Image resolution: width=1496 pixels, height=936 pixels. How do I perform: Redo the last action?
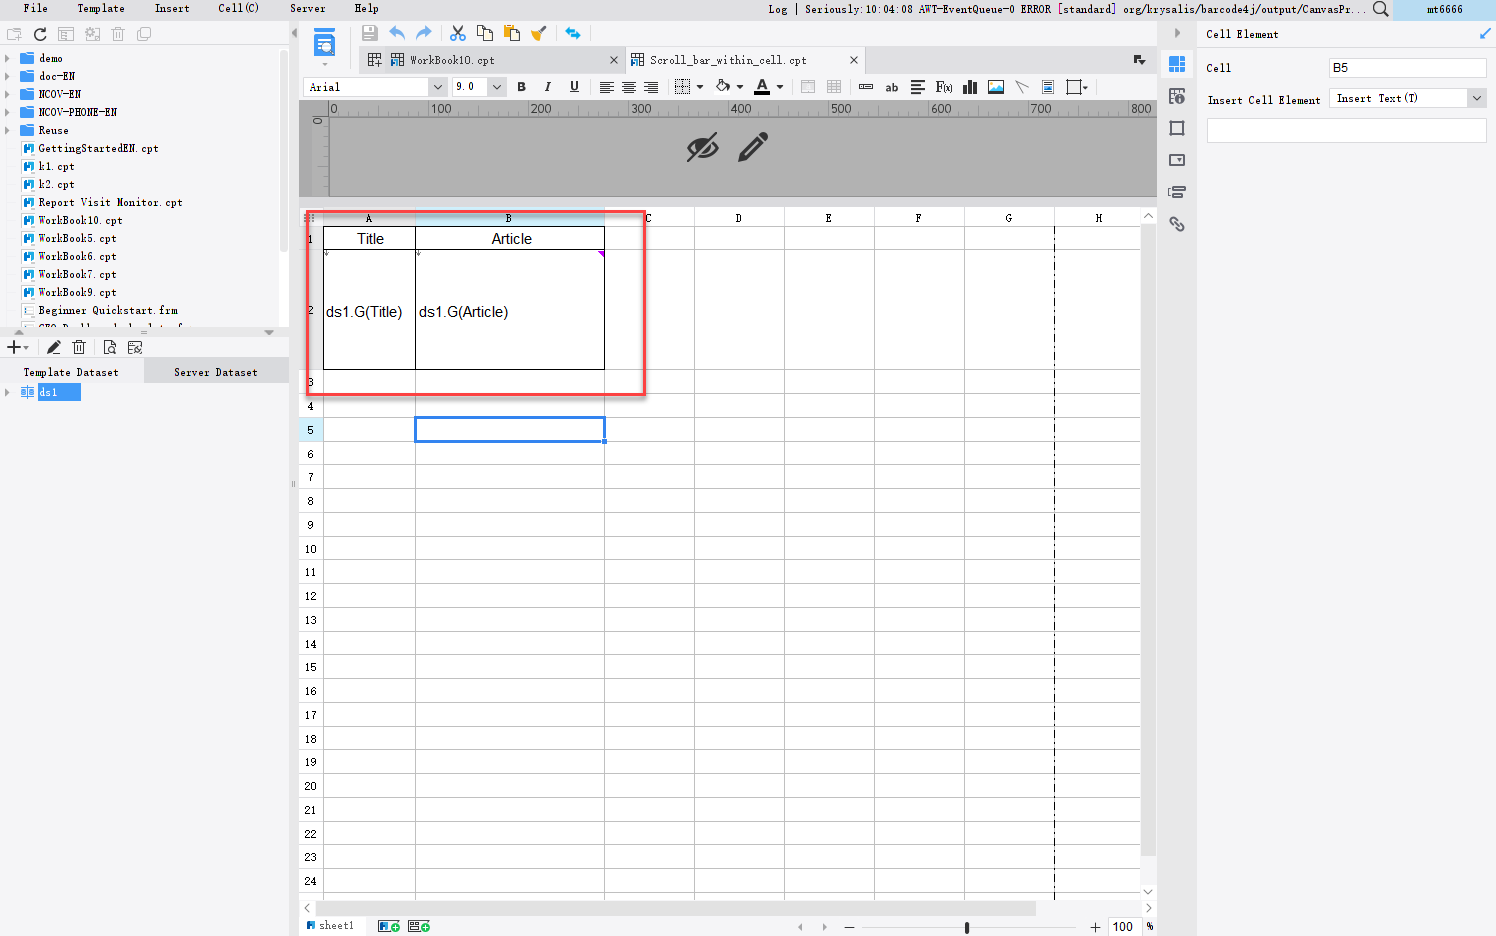click(424, 33)
